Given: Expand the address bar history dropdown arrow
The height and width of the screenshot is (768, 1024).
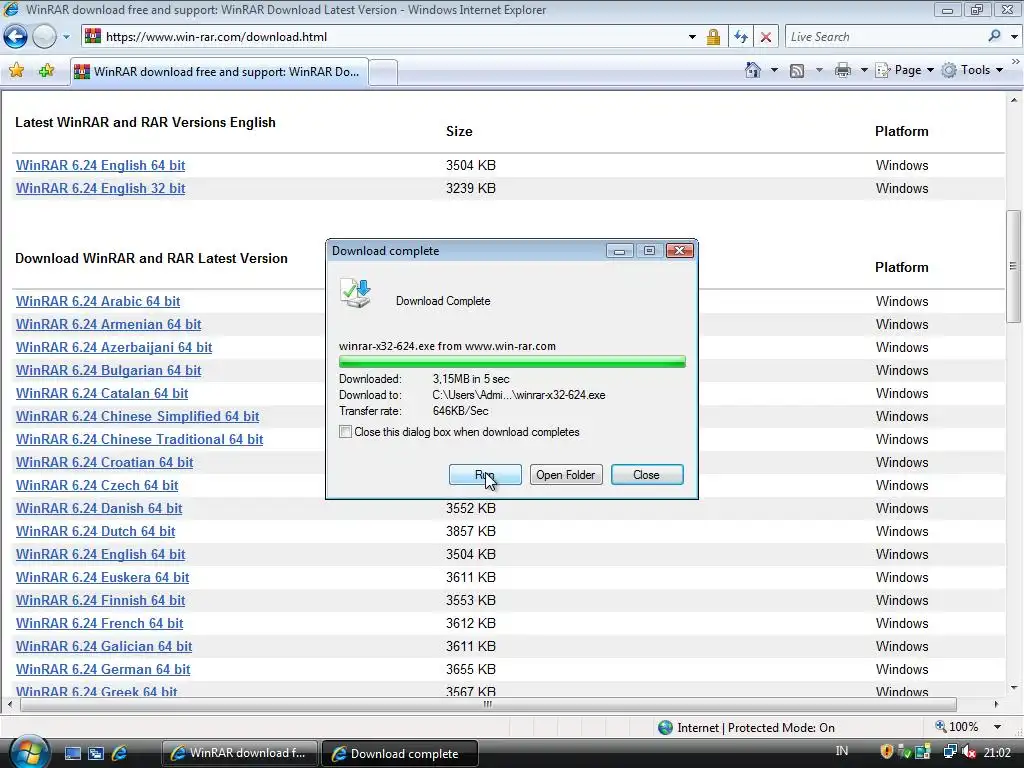Looking at the screenshot, I should point(692,37).
